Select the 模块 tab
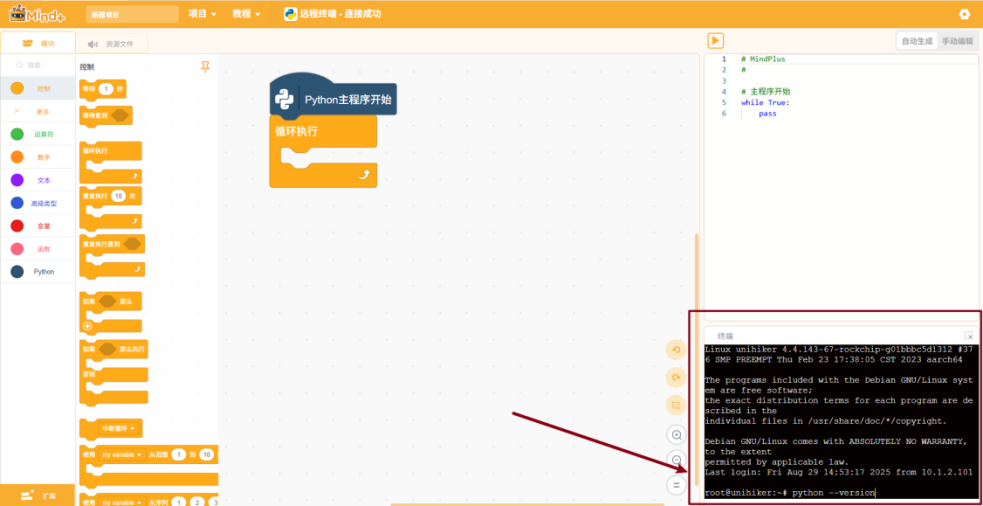 (x=38, y=43)
